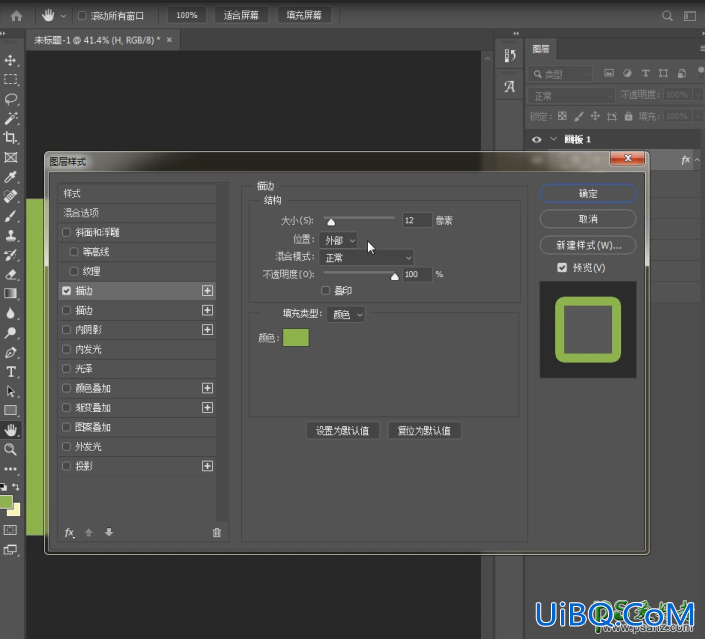Select the Eraser tool

10,274
